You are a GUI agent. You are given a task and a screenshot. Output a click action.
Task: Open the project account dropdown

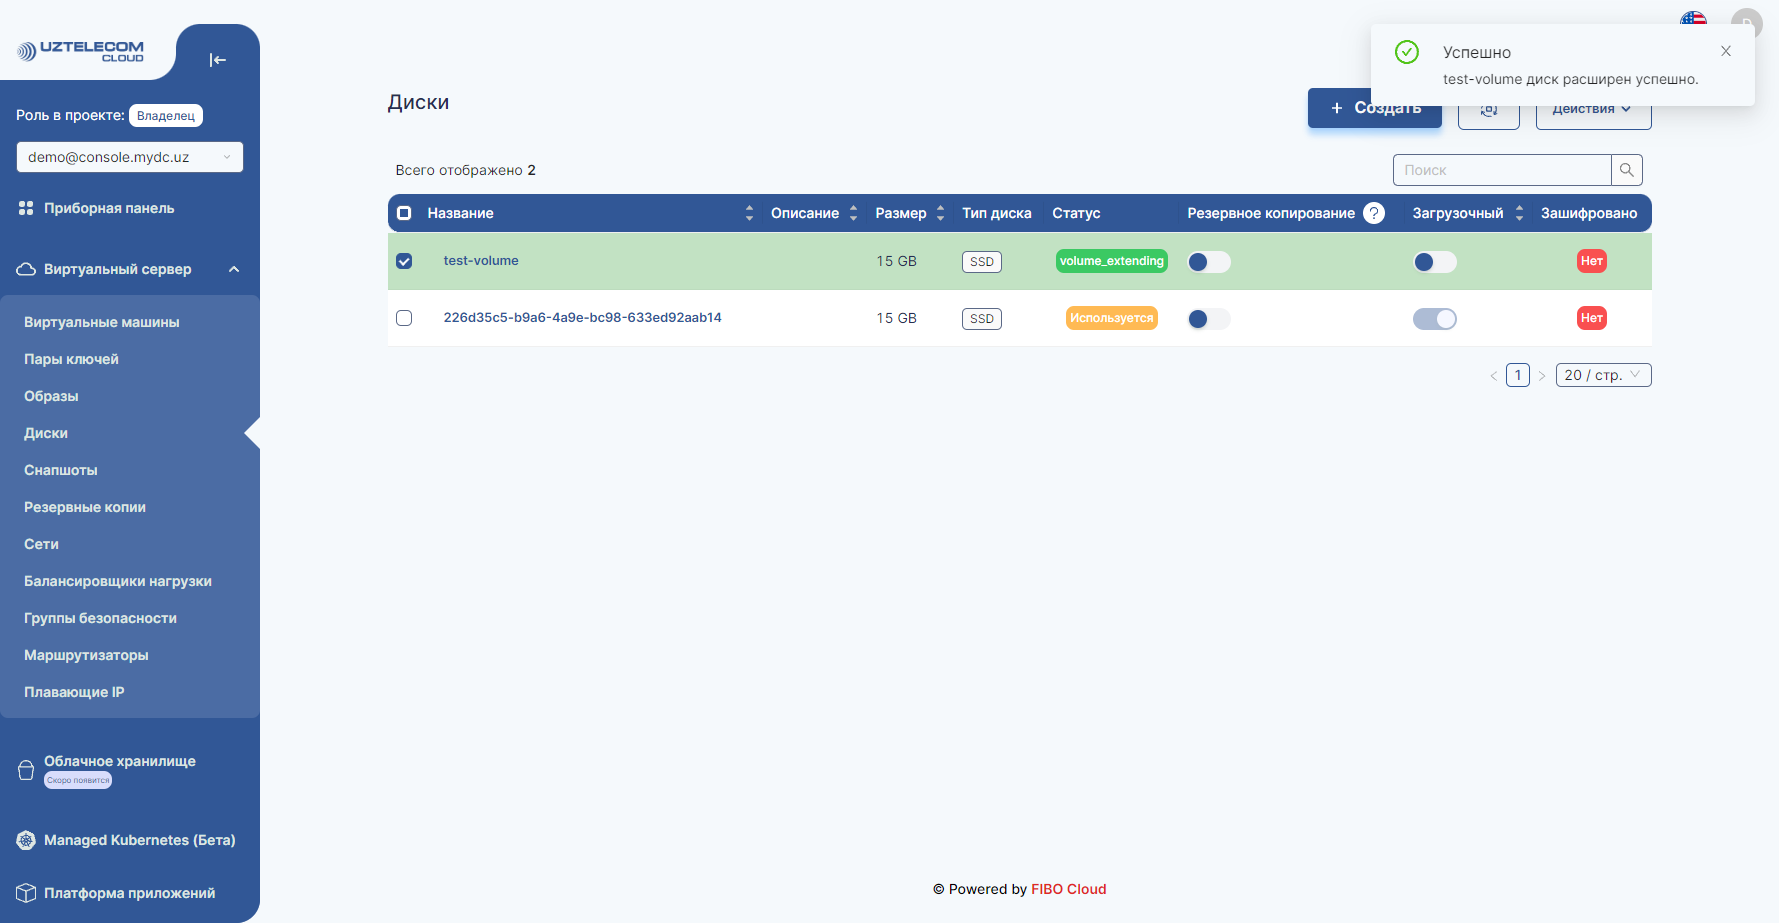point(129,157)
